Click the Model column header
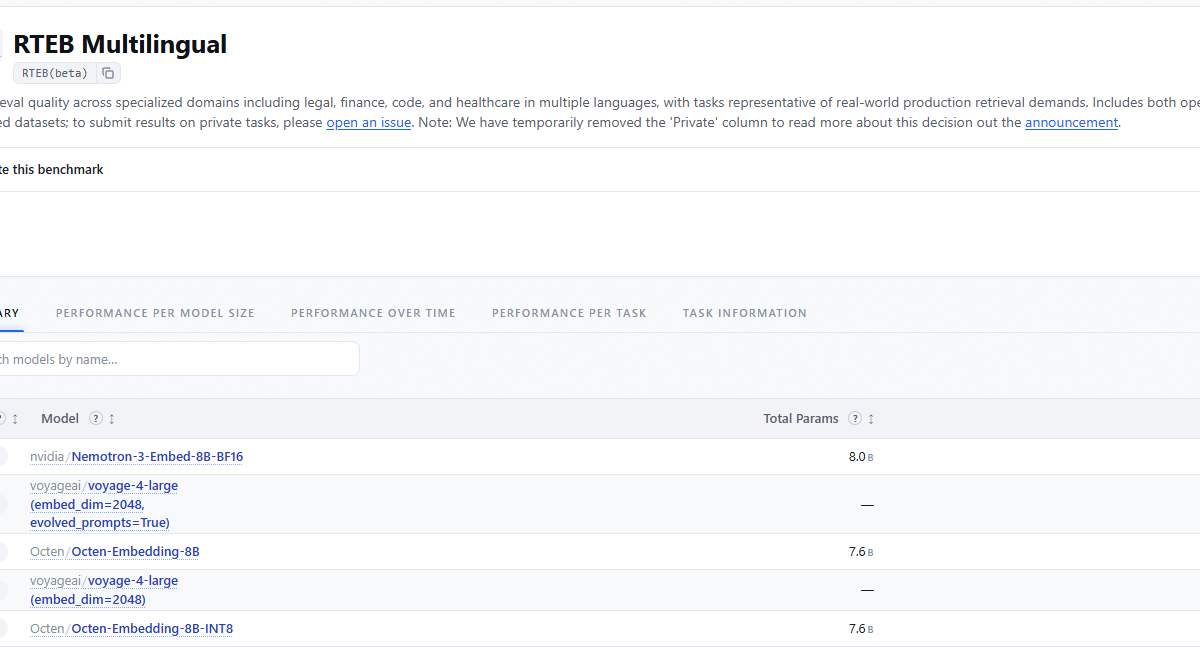 [x=60, y=418]
